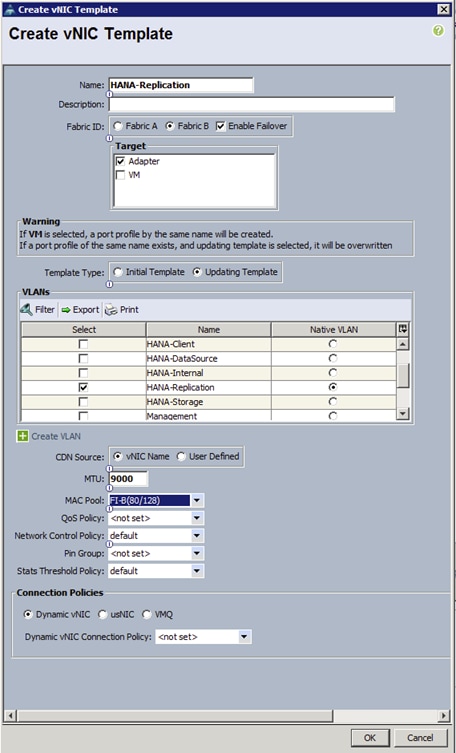Check the HANA-Client VLAN select box
Screen dimensions: 456x753
(x=84, y=344)
